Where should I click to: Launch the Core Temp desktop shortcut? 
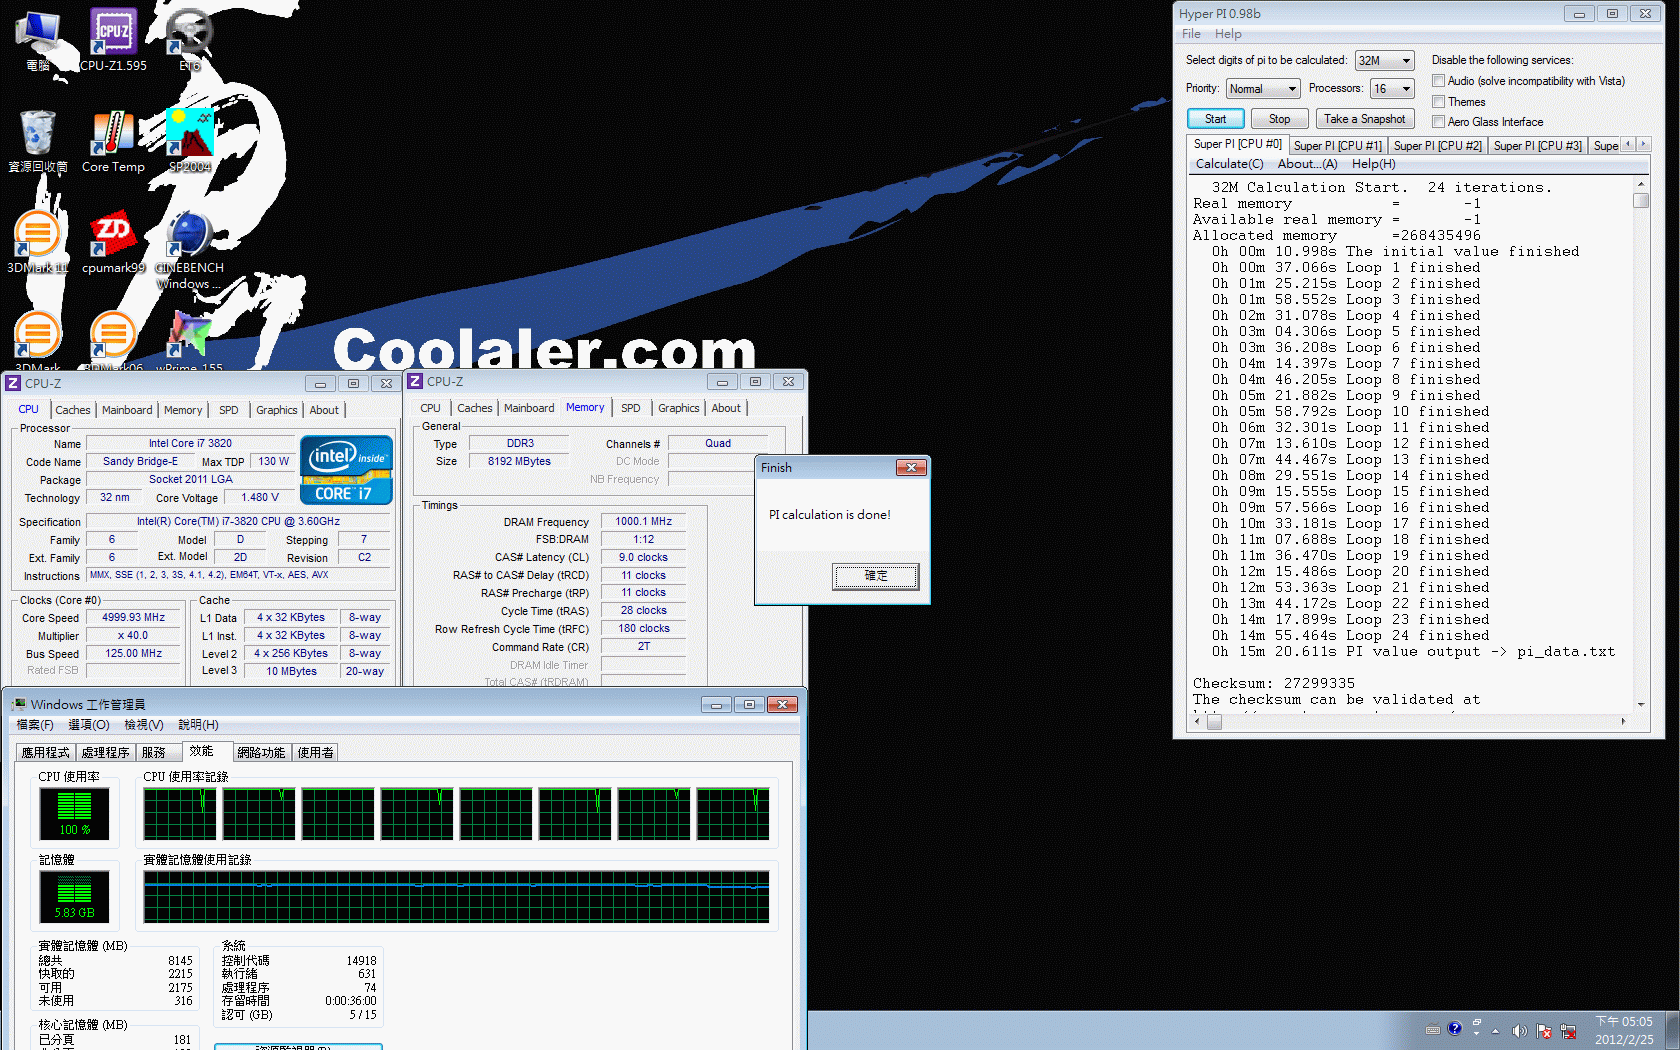tap(113, 141)
